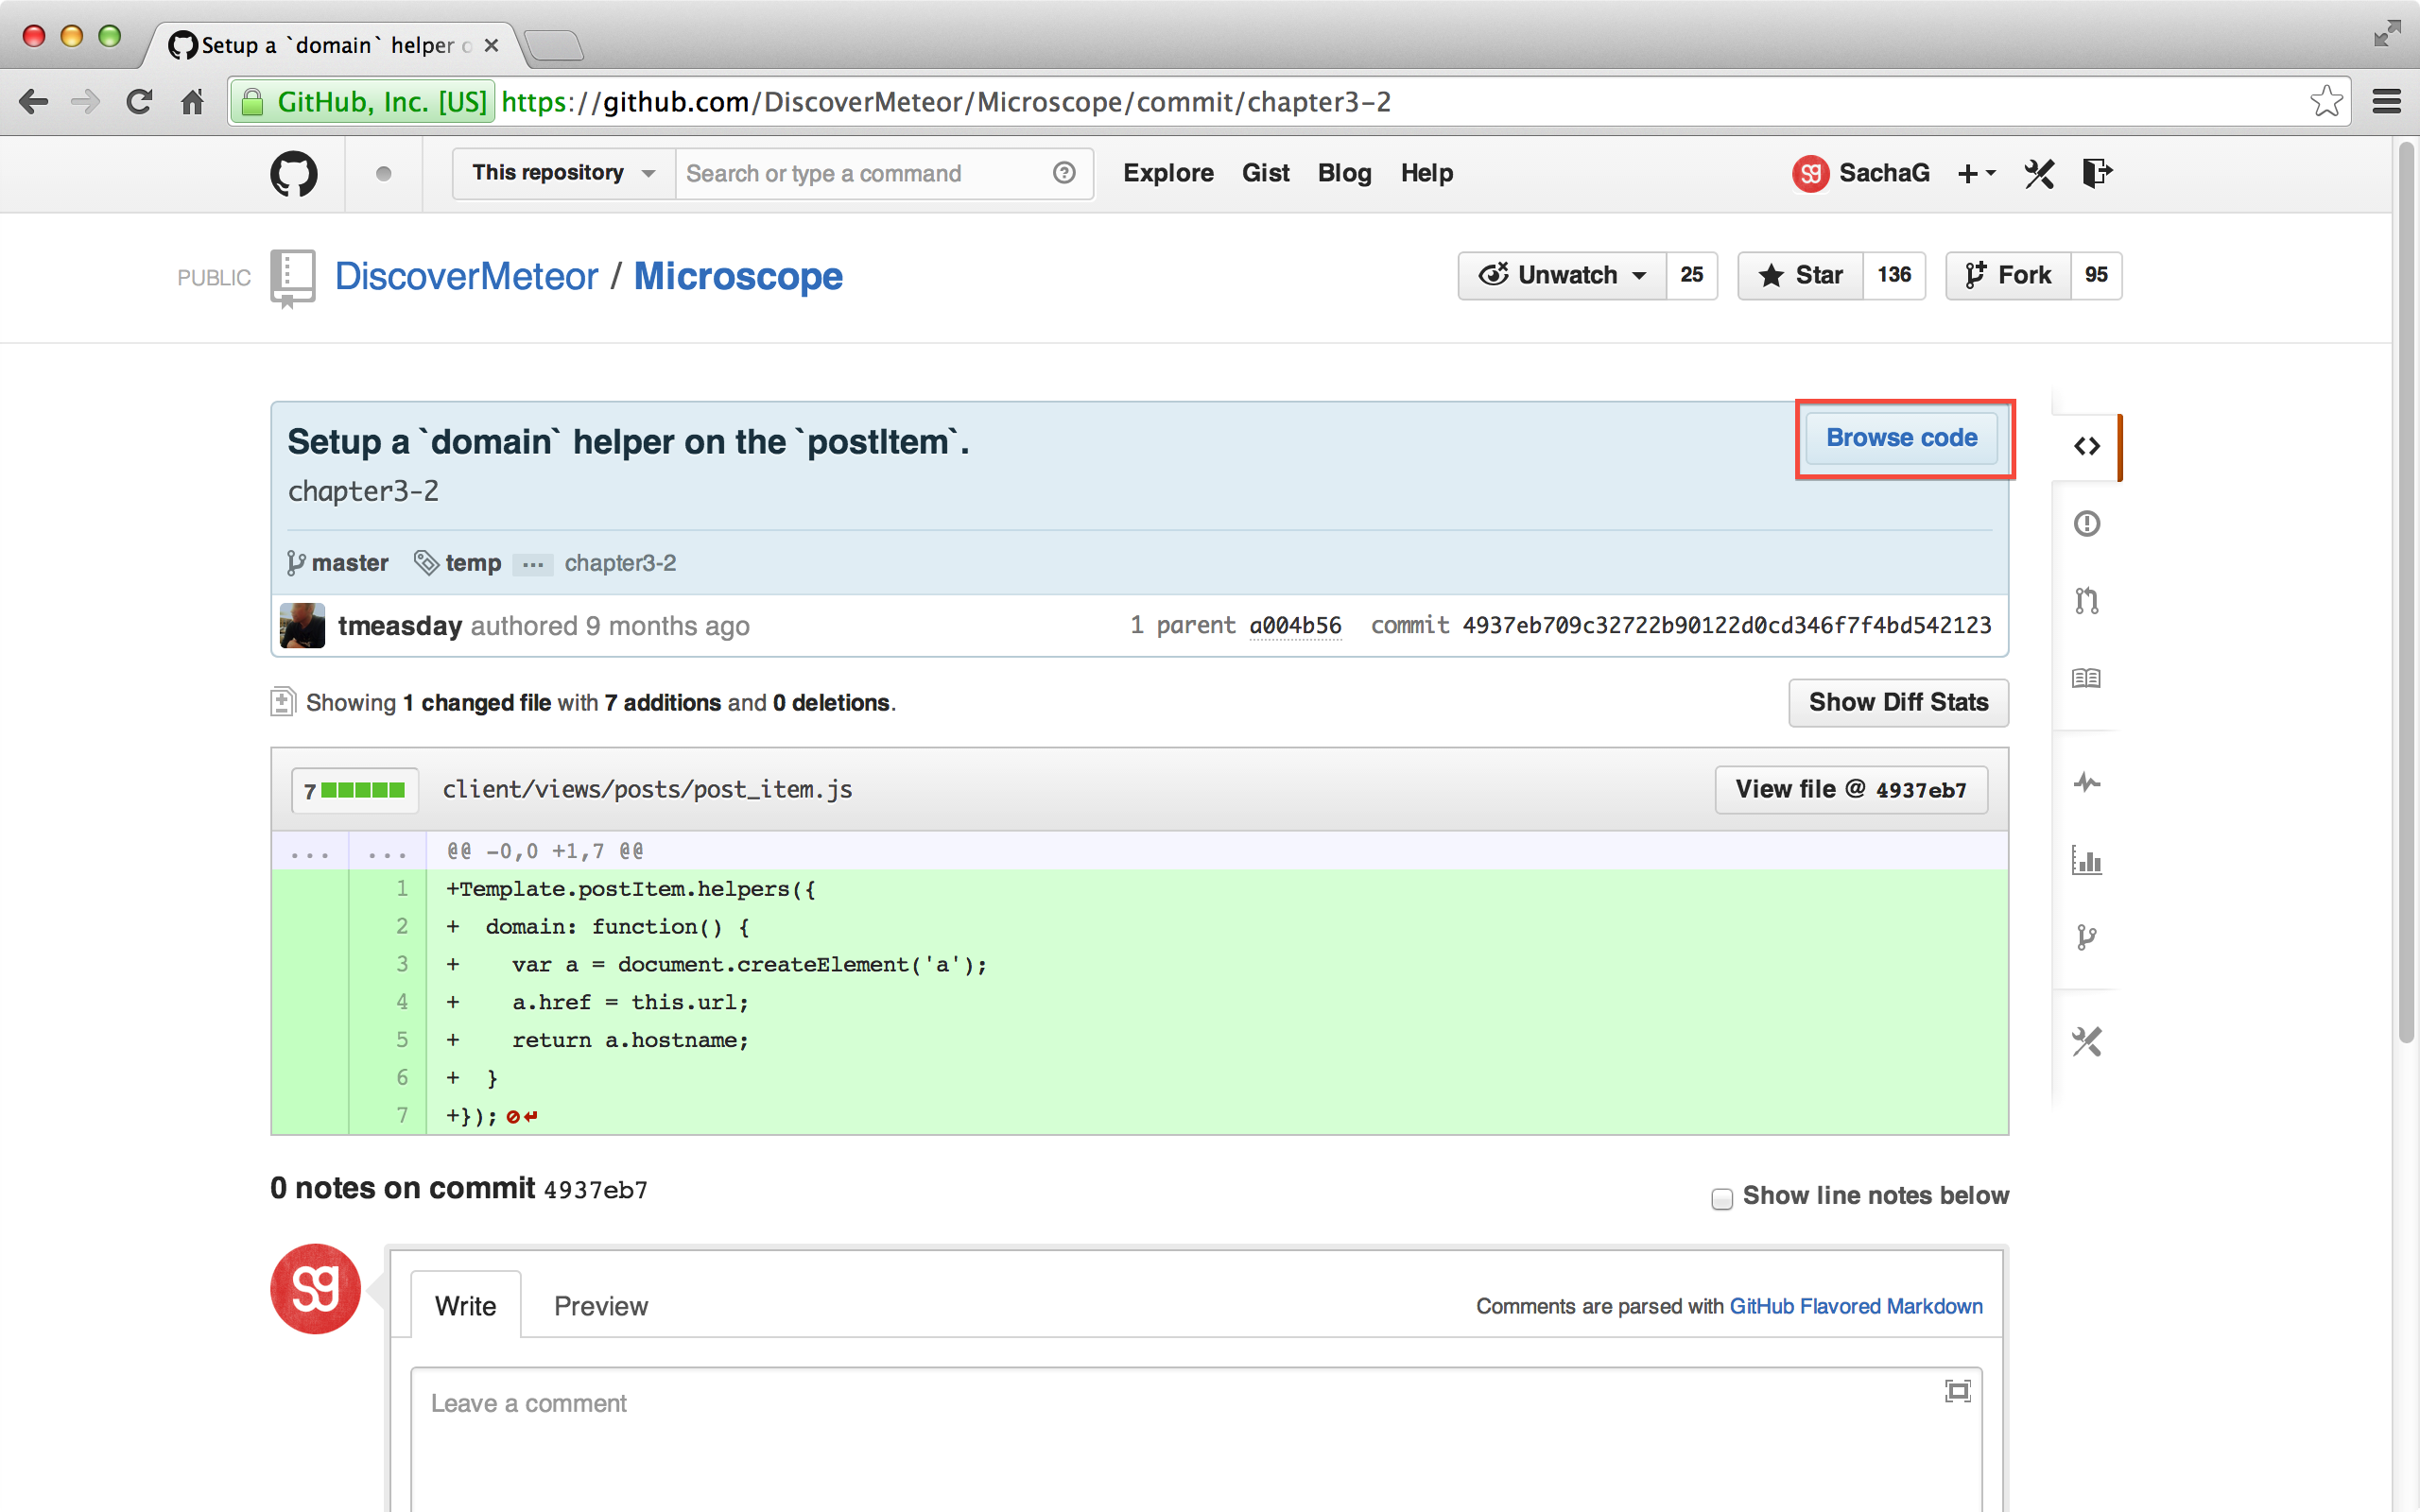Click the Browse code button
2420x1512 pixels.
(x=1901, y=437)
